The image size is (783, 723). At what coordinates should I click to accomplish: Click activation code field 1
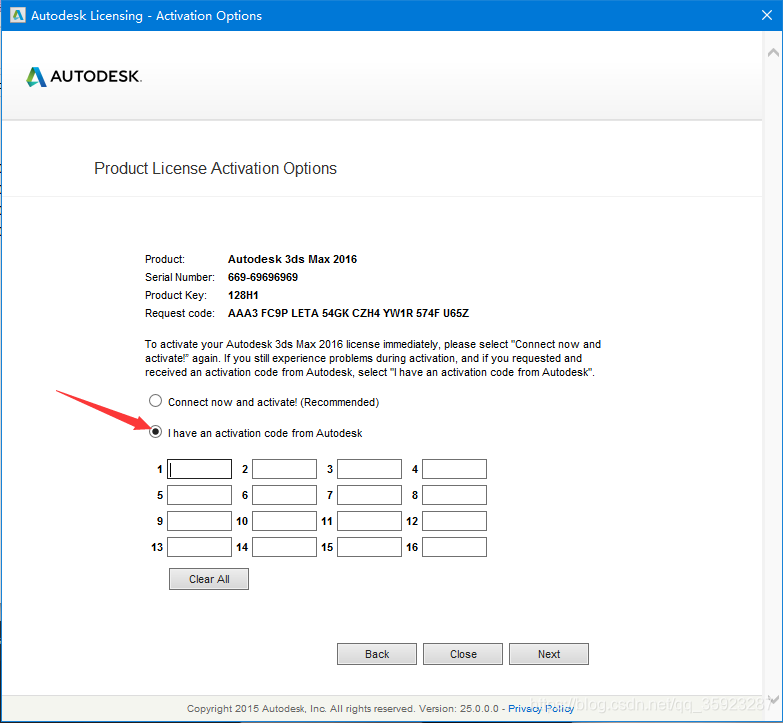[x=199, y=469]
